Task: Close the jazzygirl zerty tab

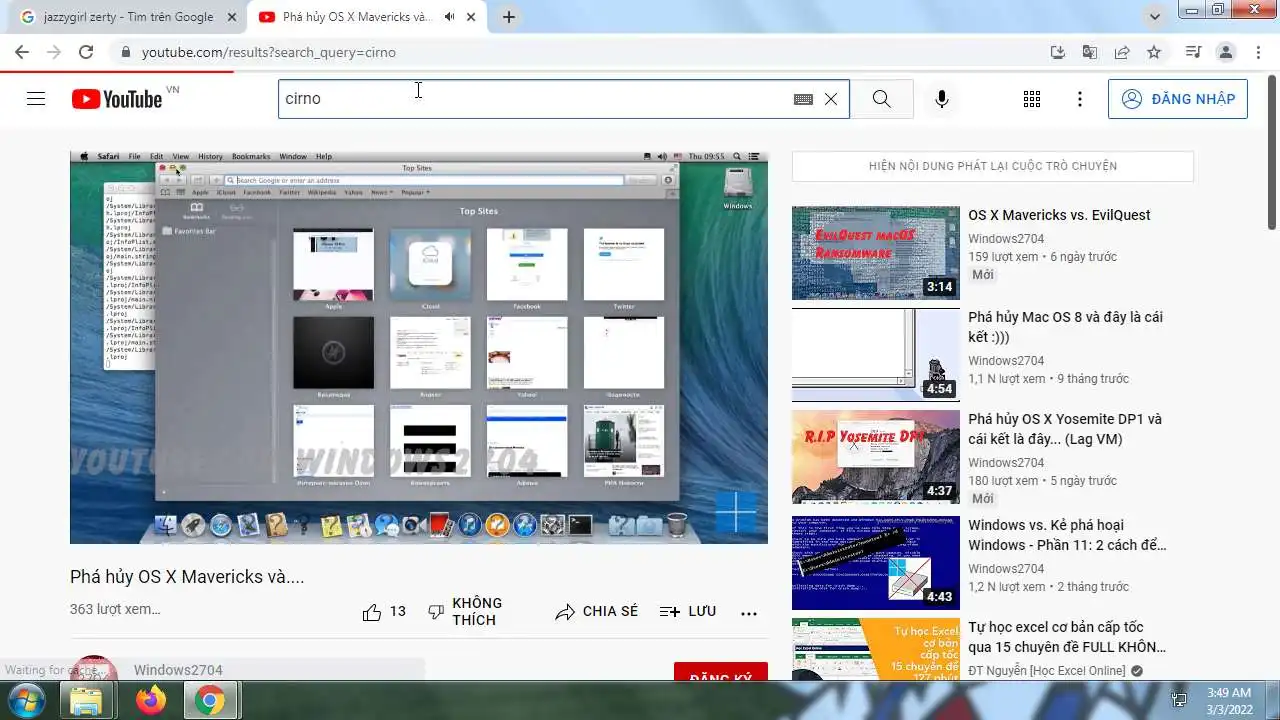Action: [x=232, y=17]
